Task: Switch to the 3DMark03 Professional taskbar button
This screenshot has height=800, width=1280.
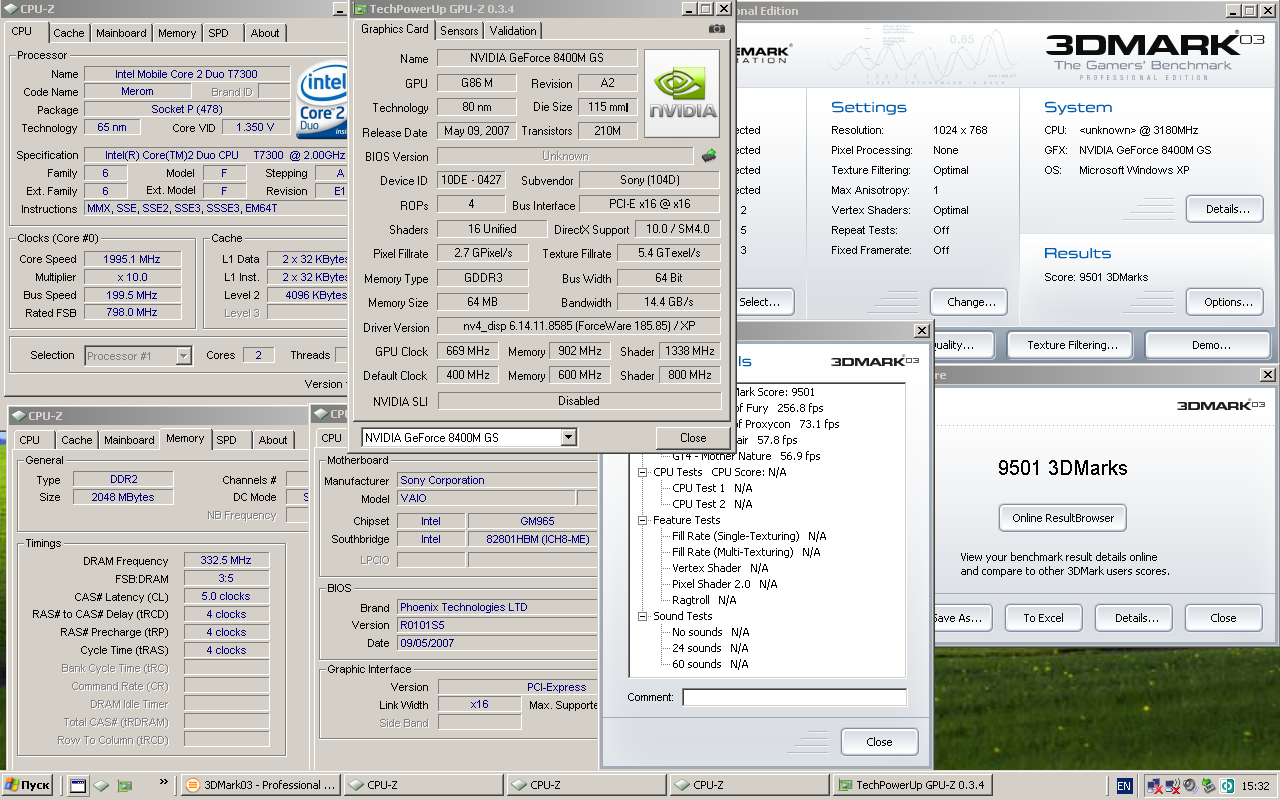Action: (261, 785)
